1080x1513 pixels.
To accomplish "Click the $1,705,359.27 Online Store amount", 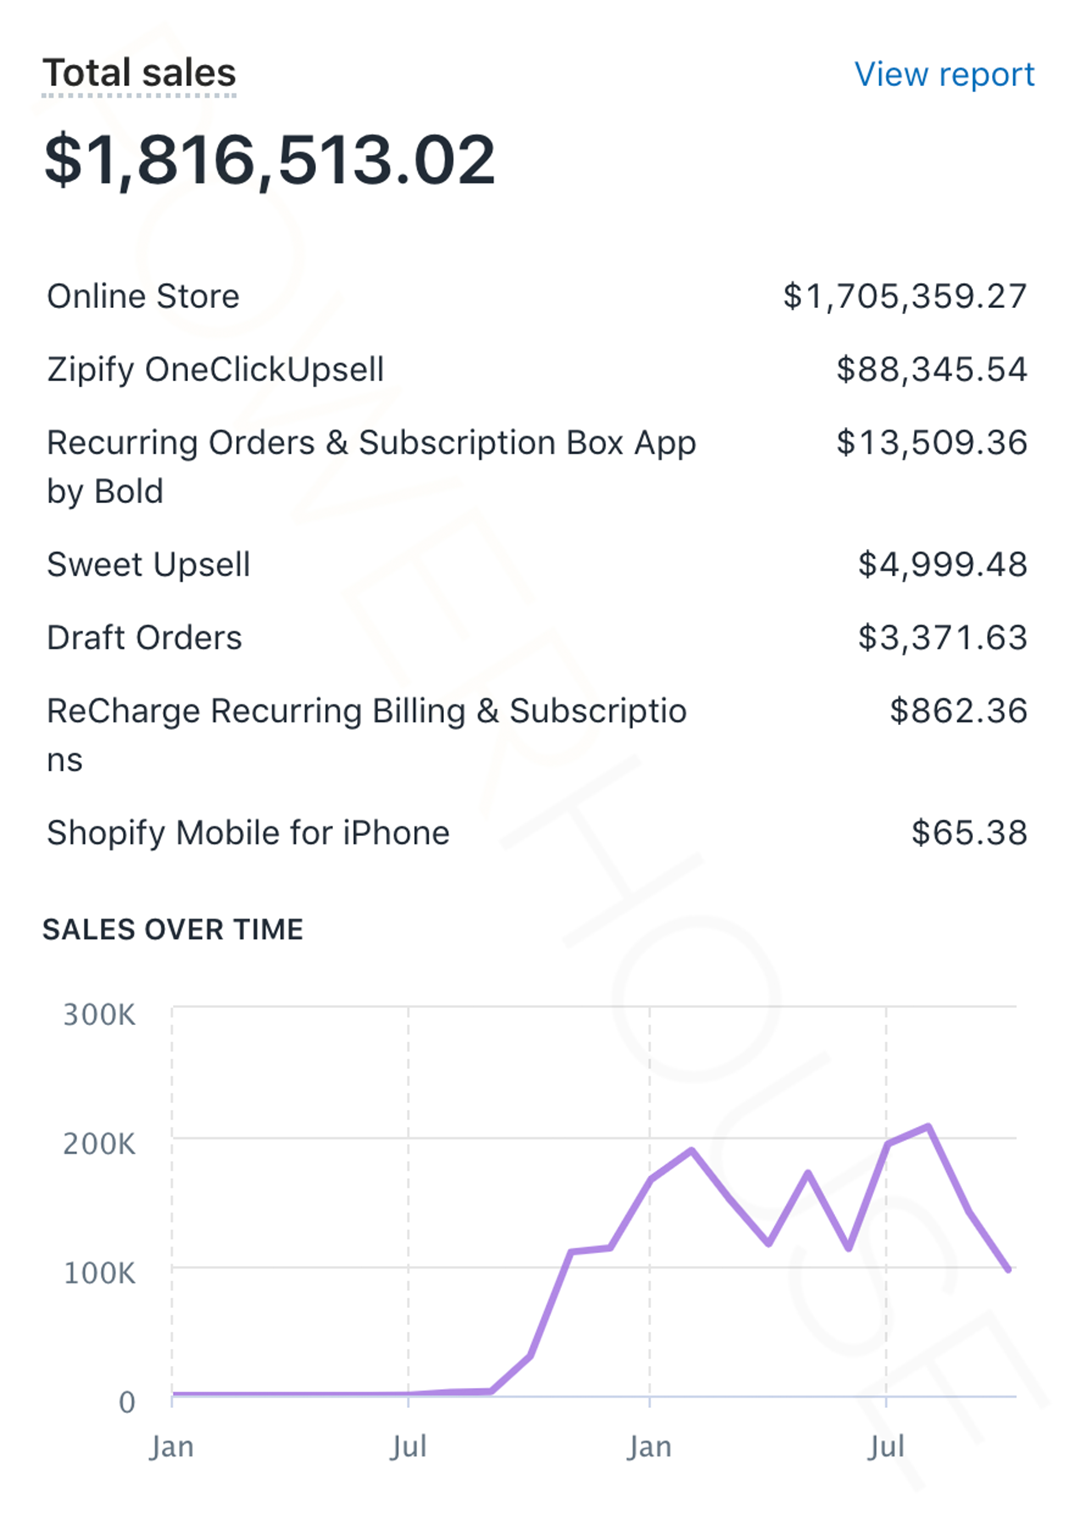I will point(904,296).
